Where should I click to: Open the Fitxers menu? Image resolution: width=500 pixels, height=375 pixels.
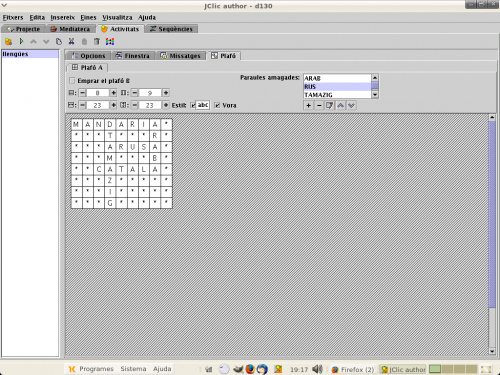tap(13, 17)
